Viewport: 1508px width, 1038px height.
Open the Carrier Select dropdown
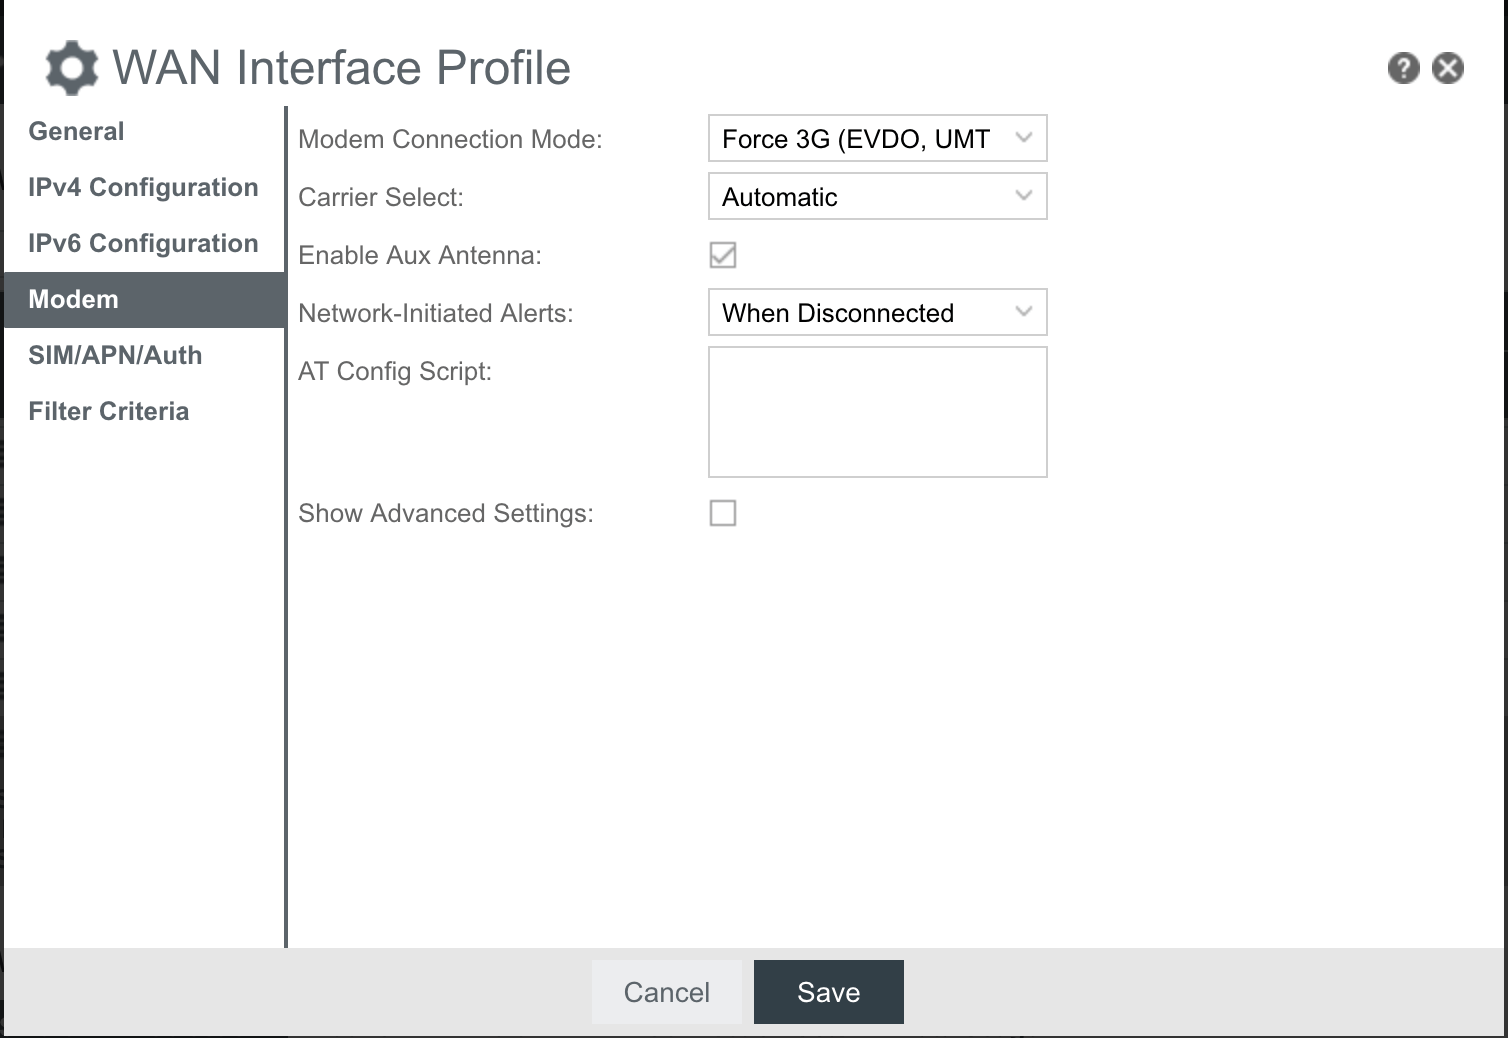[877, 196]
